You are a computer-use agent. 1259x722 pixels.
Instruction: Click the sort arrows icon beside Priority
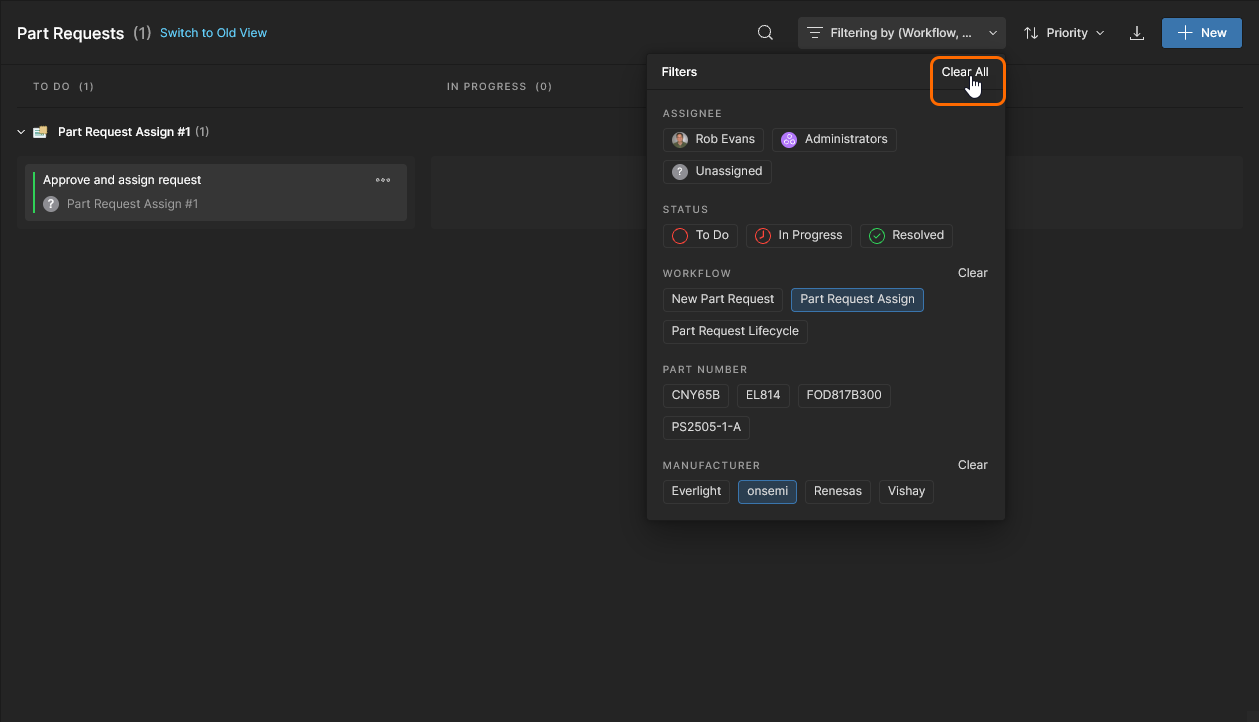click(x=1031, y=33)
